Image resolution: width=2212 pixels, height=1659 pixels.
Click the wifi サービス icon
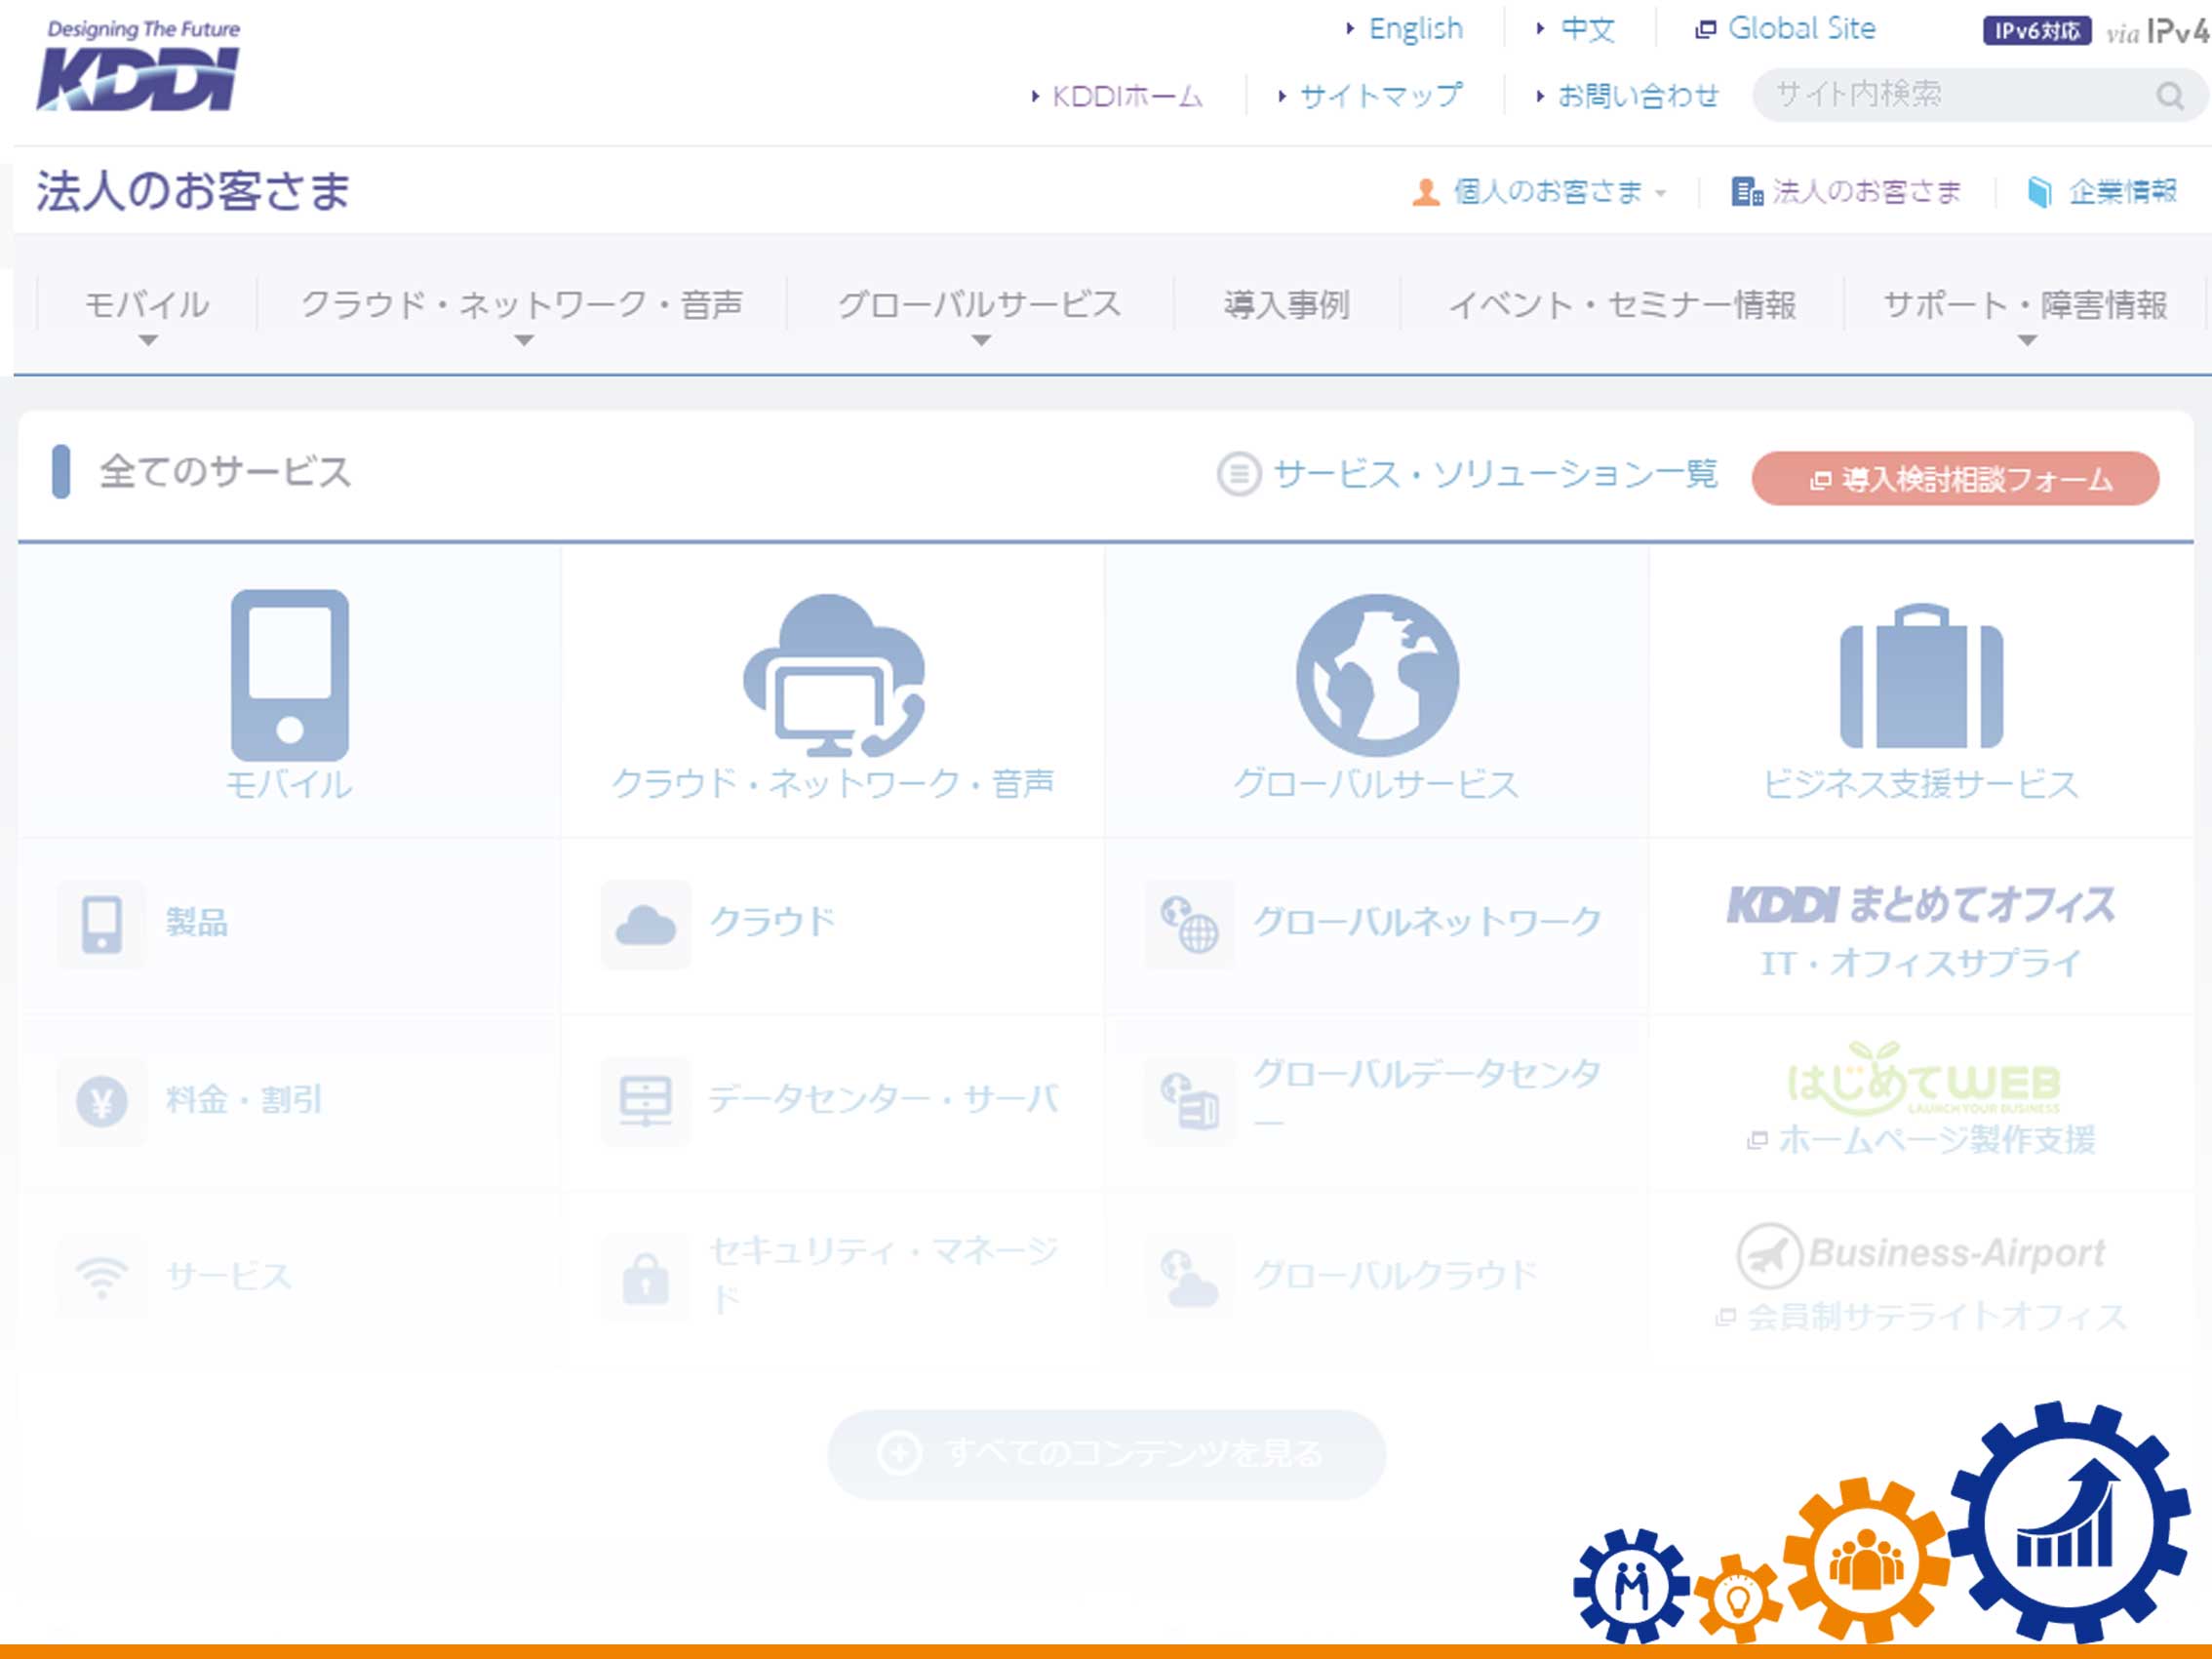[102, 1278]
